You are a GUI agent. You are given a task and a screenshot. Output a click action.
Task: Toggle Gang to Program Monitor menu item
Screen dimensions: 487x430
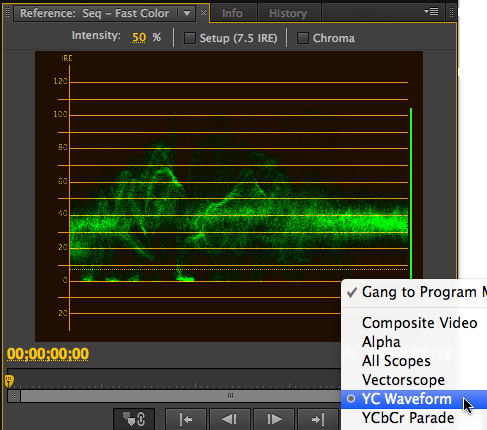pyautogui.click(x=414, y=292)
